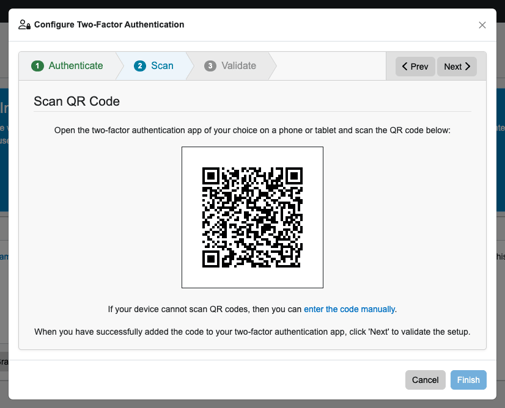
Task: Switch to the Validate step tab
Action: (231, 66)
